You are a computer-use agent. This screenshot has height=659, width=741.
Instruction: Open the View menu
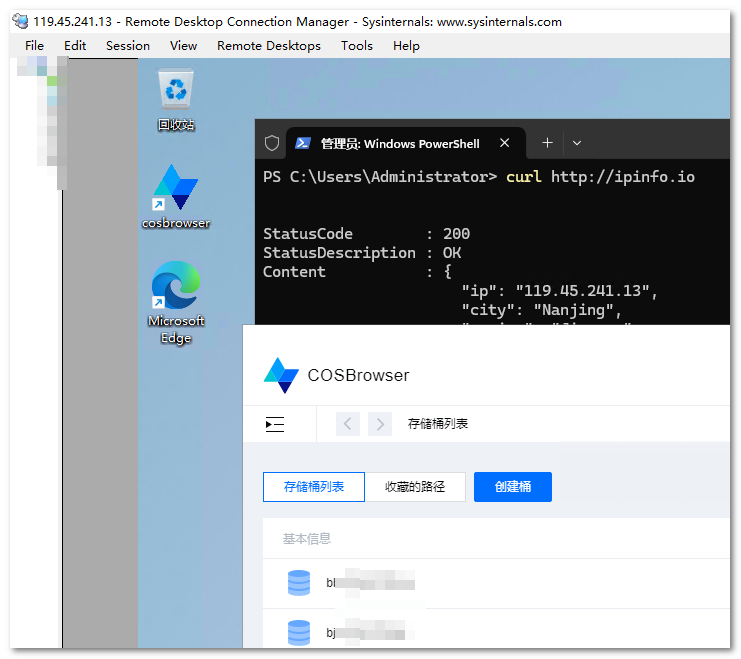coord(183,46)
